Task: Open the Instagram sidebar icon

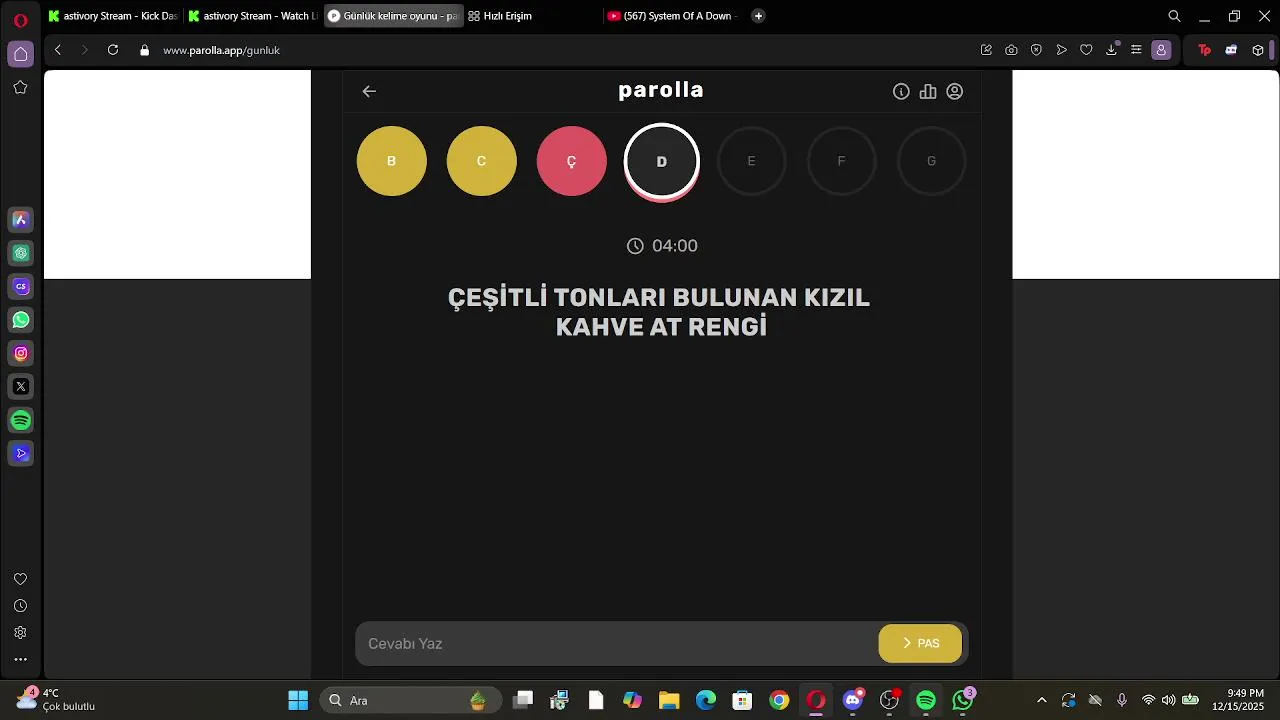Action: pyautogui.click(x=21, y=353)
